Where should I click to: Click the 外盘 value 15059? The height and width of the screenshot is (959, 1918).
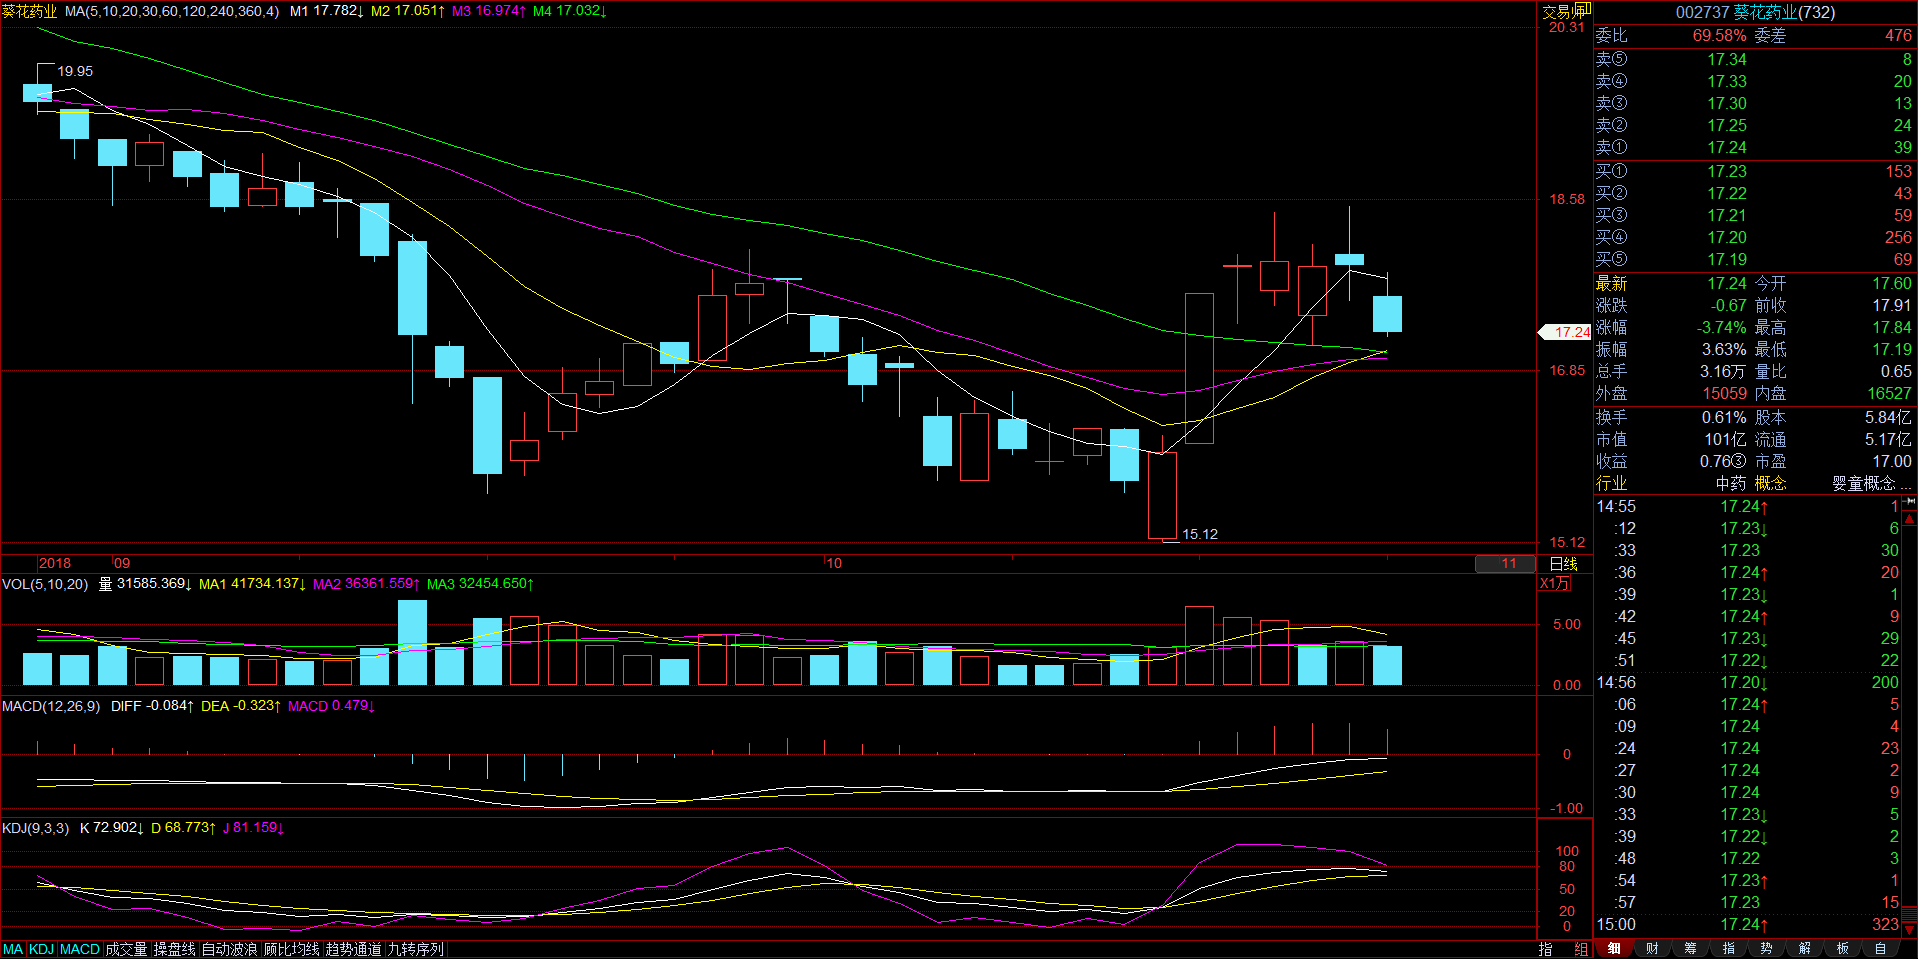point(1725,393)
